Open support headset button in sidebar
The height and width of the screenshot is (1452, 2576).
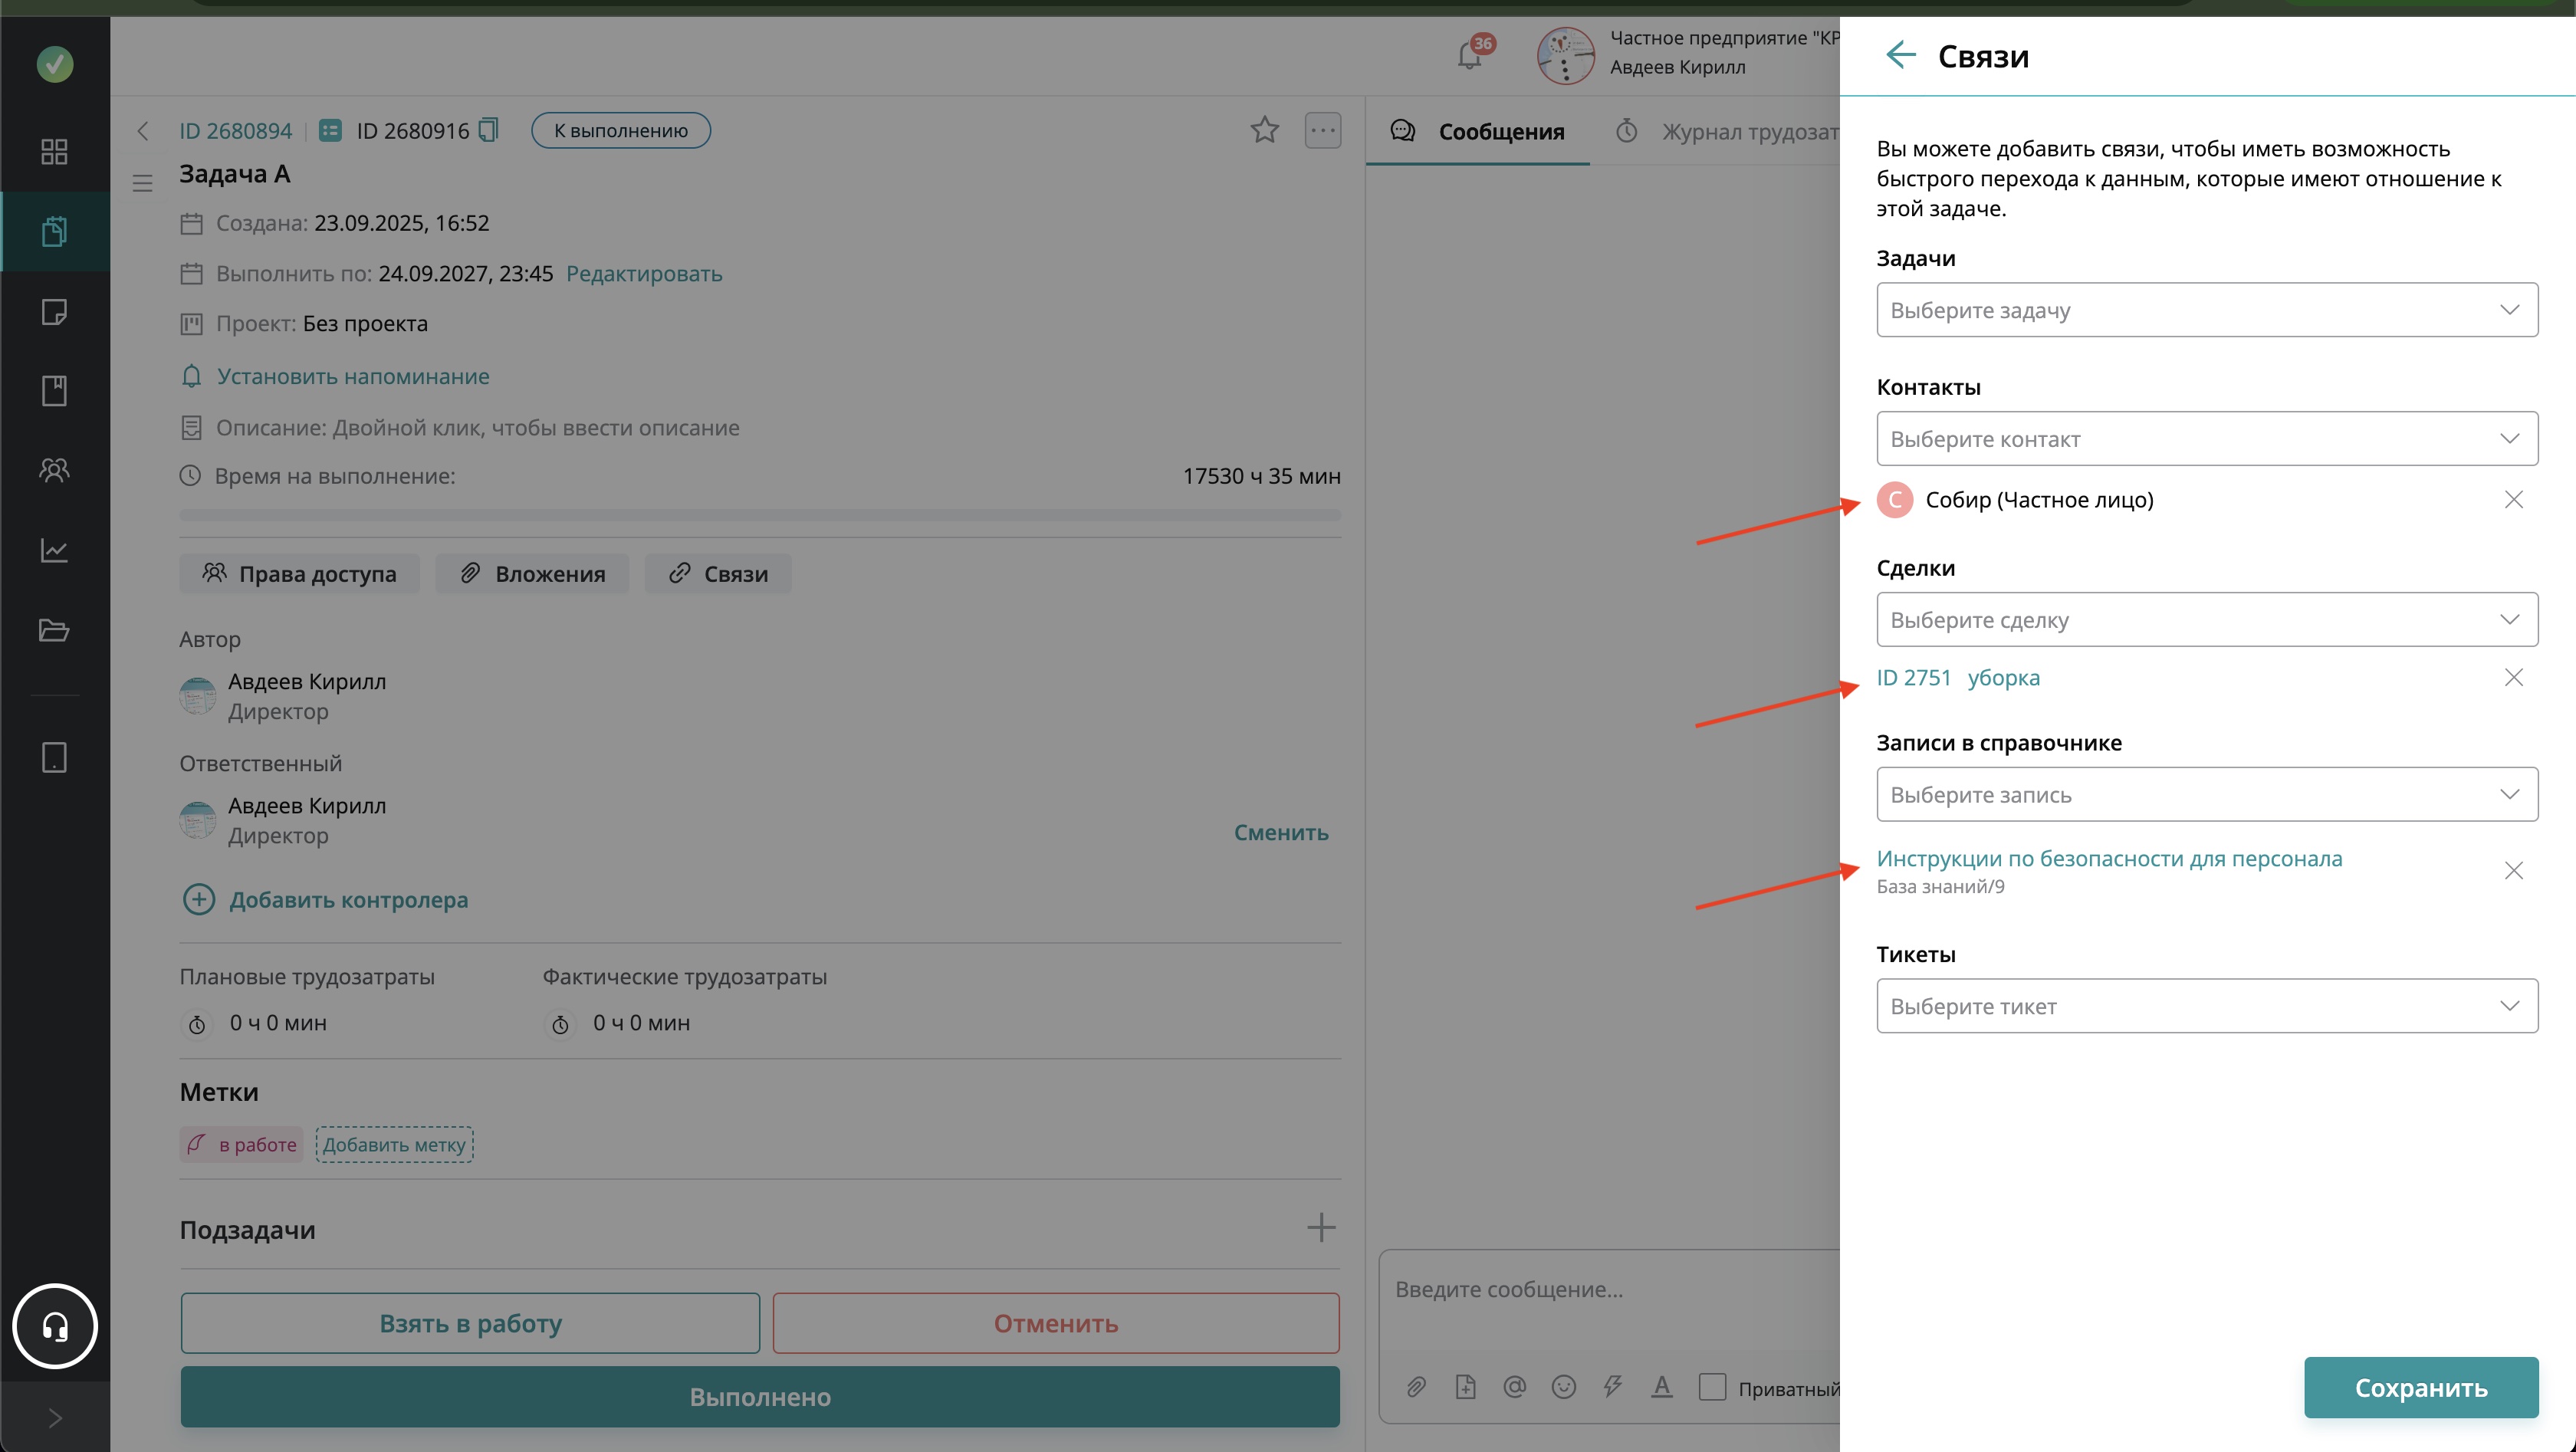tap(55, 1326)
